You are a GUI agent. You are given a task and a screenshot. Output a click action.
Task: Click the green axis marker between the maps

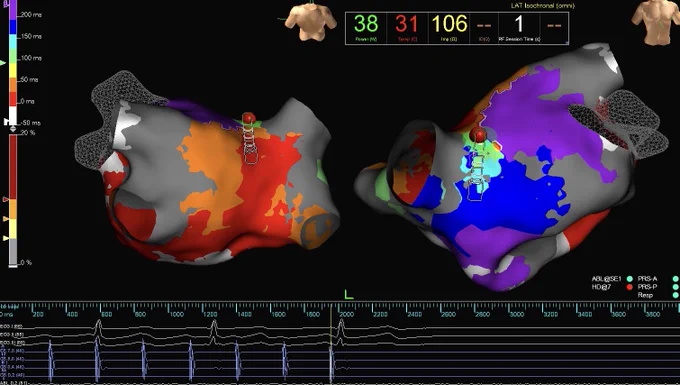coord(349,295)
